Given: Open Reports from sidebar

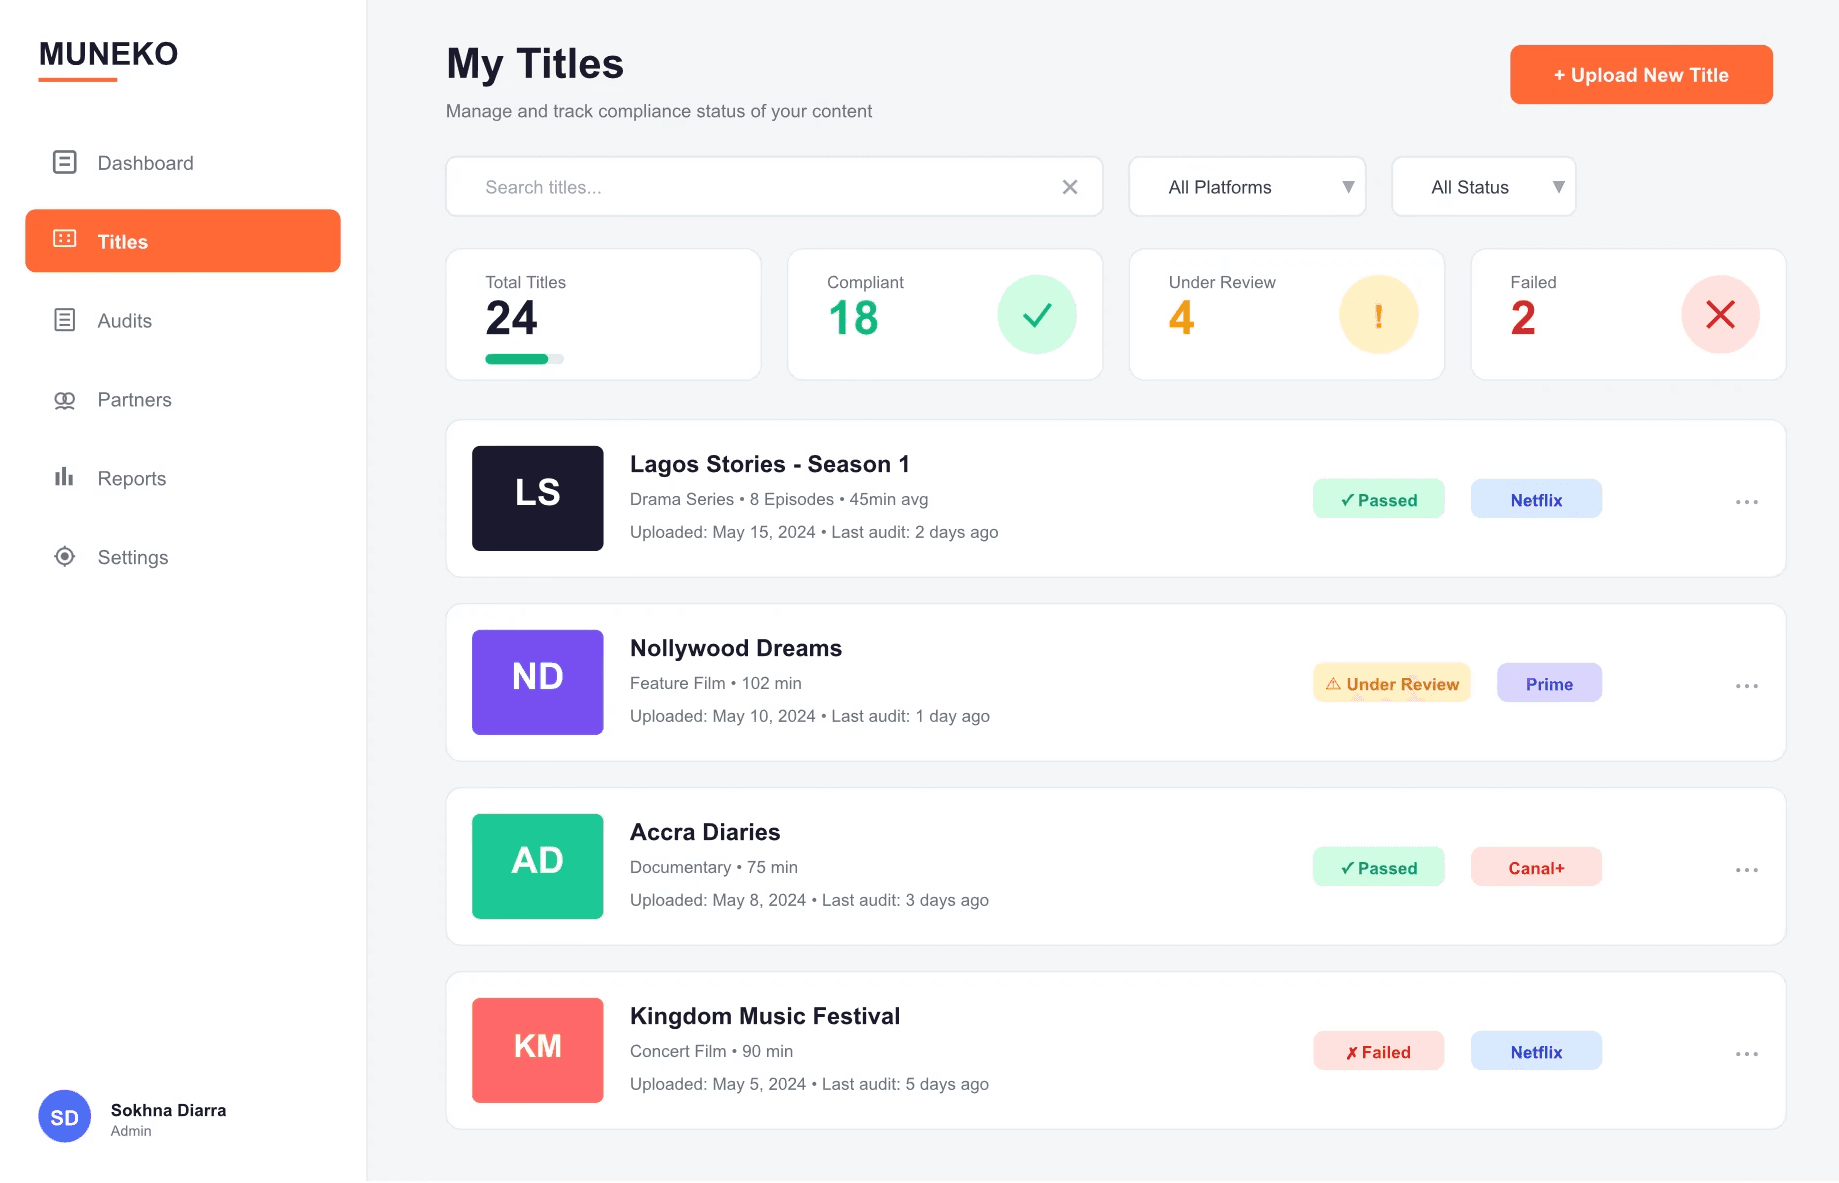Looking at the screenshot, I should pos(183,478).
